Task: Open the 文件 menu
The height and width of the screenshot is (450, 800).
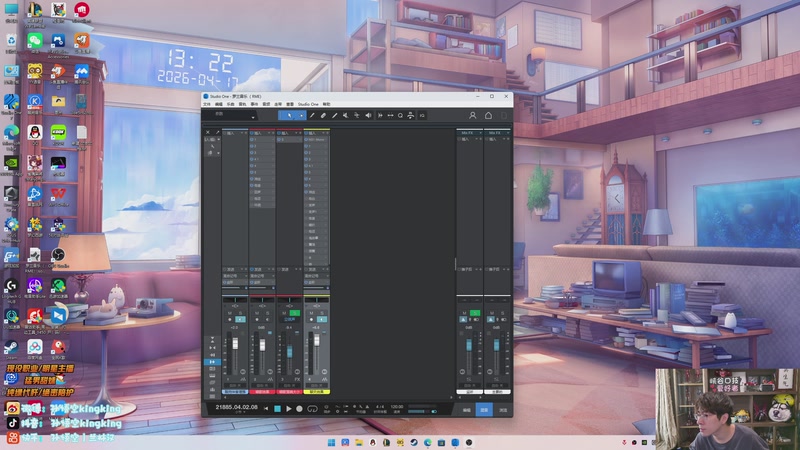Action: tap(207, 104)
